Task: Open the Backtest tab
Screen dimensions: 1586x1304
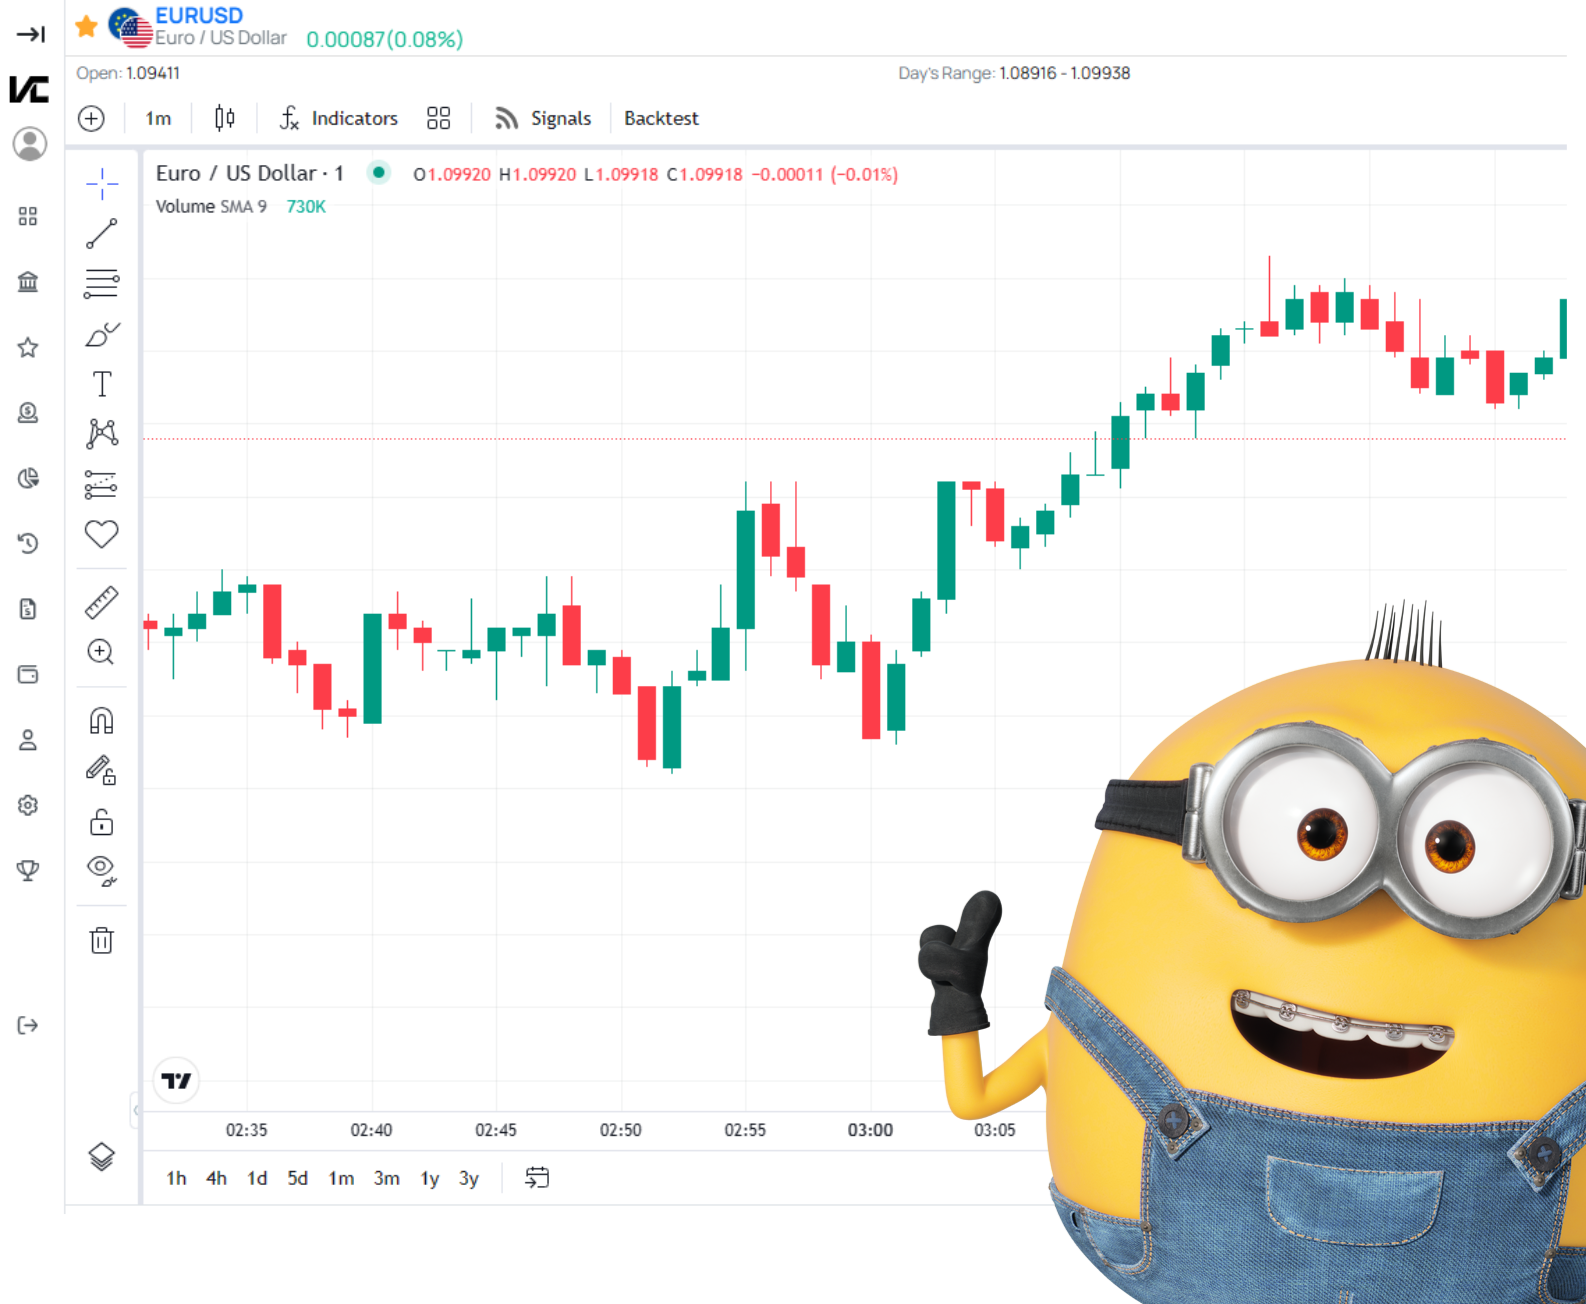Action: pos(661,118)
